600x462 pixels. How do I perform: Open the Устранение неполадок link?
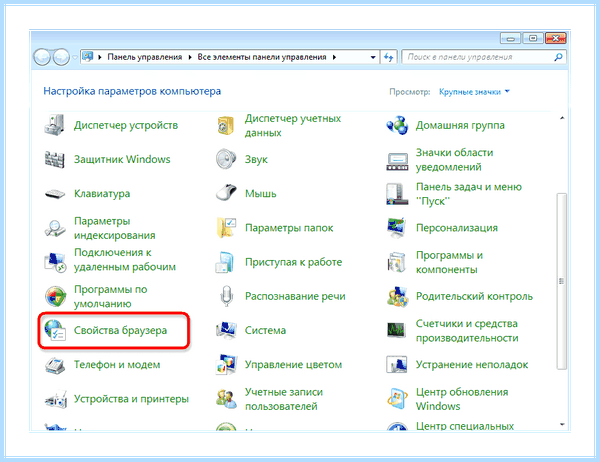coord(472,364)
